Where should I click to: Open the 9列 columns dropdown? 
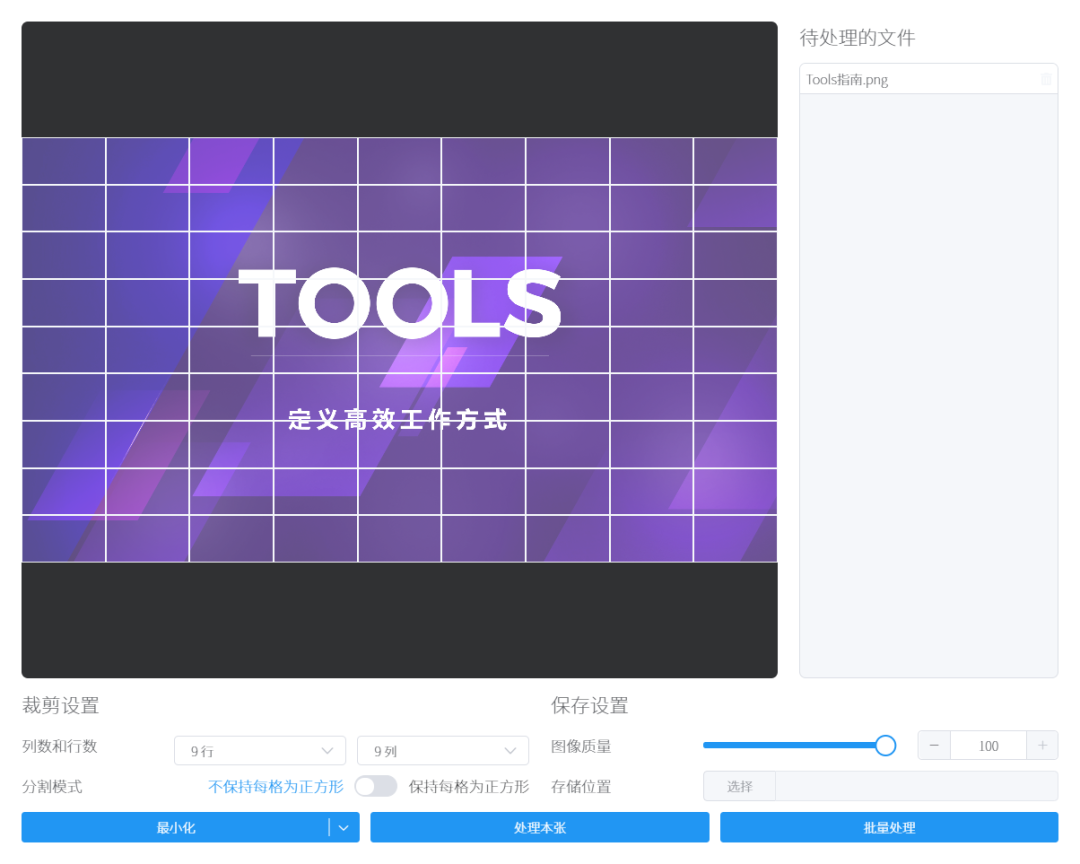pos(443,750)
